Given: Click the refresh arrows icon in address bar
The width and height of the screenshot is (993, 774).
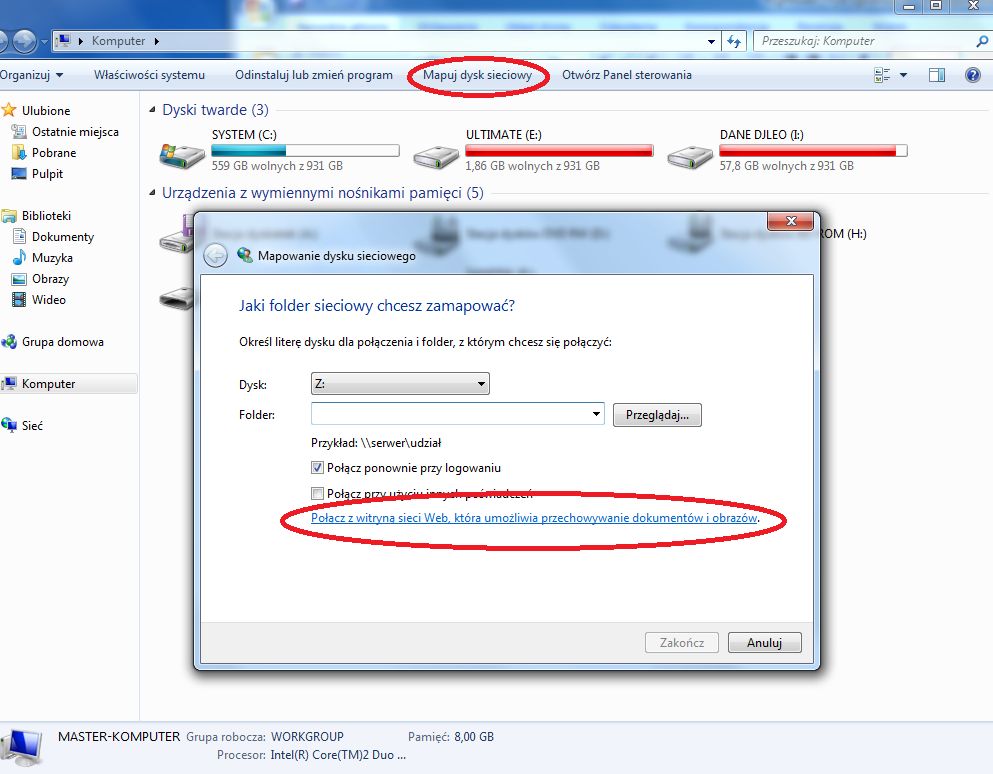Looking at the screenshot, I should tap(734, 41).
